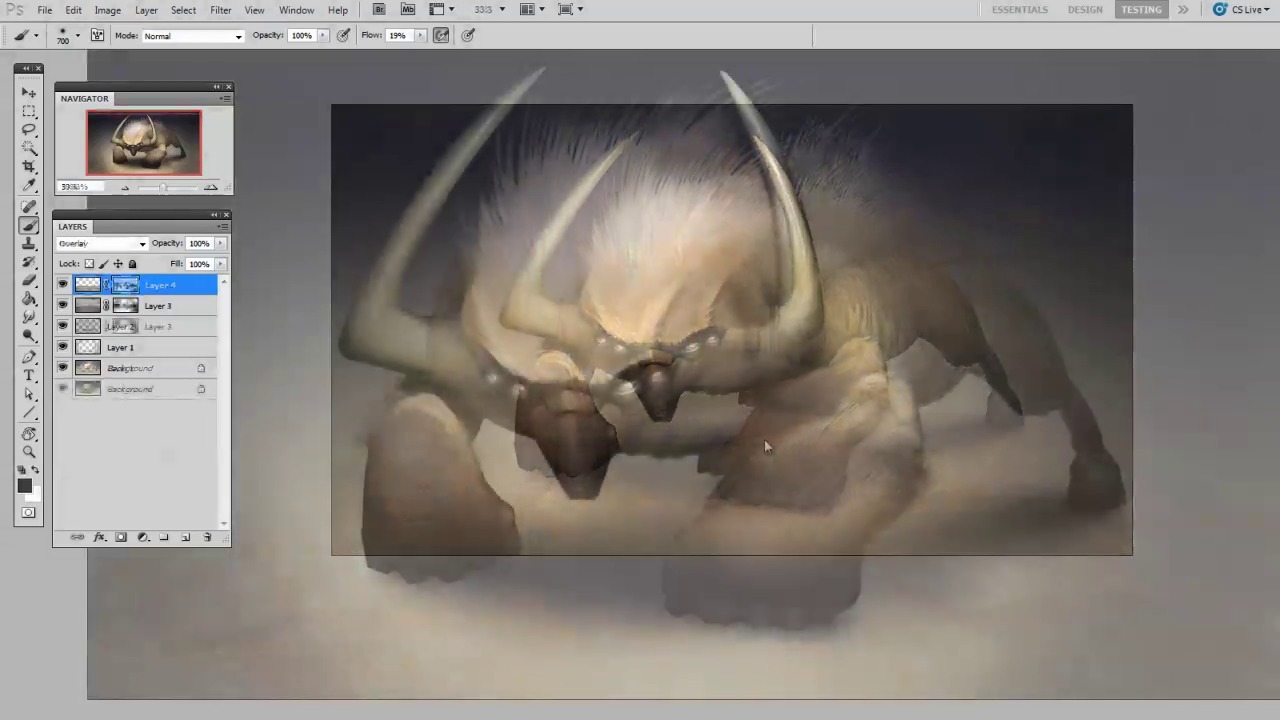Launch Adobe Bridge from the top bar

click(x=379, y=10)
